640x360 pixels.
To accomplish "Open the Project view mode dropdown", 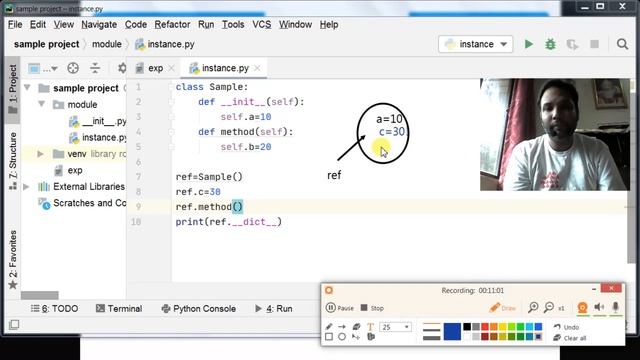I will [x=43, y=68].
